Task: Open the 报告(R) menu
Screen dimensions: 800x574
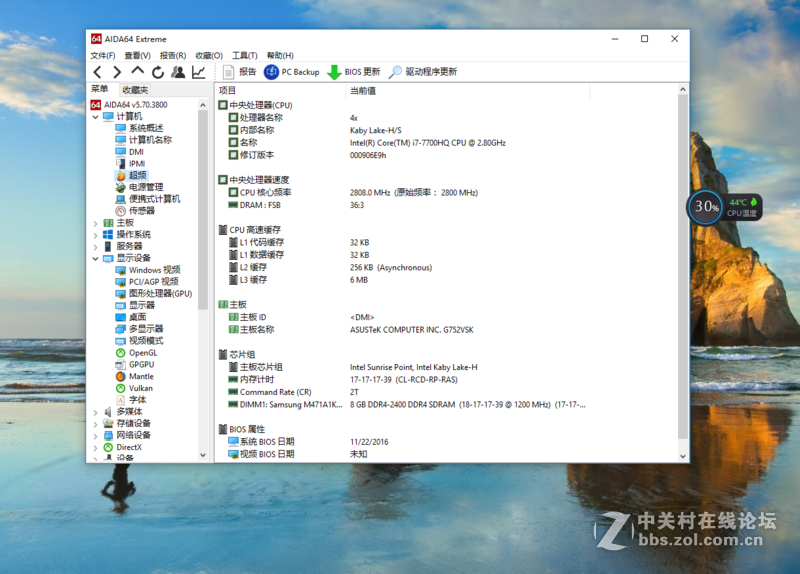Action: (x=173, y=56)
